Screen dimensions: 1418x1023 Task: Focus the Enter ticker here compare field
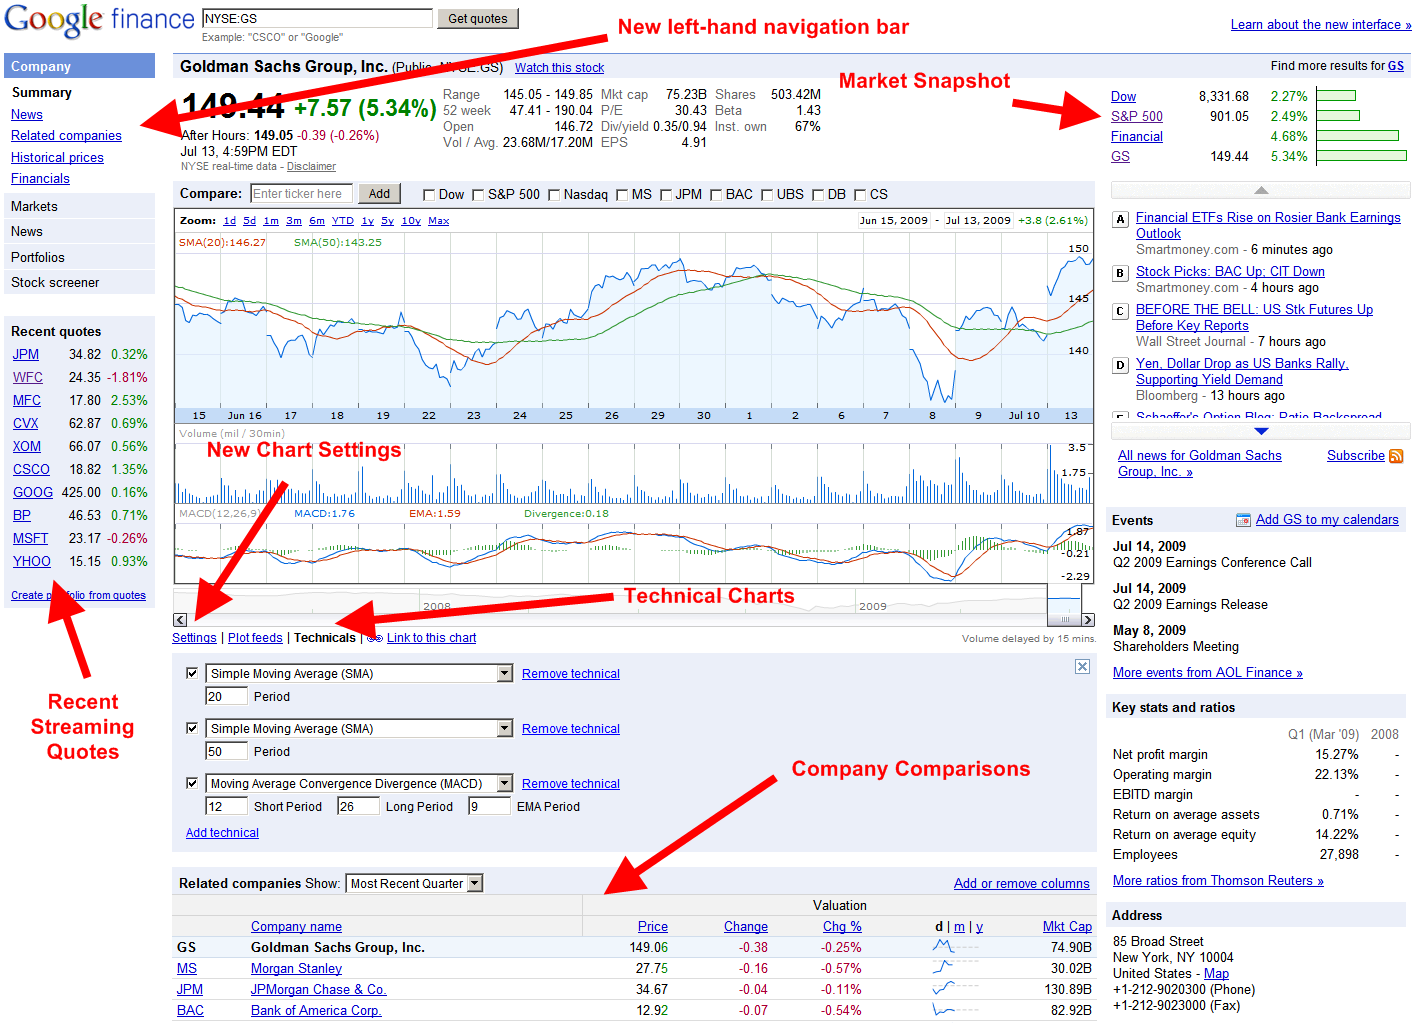click(302, 194)
